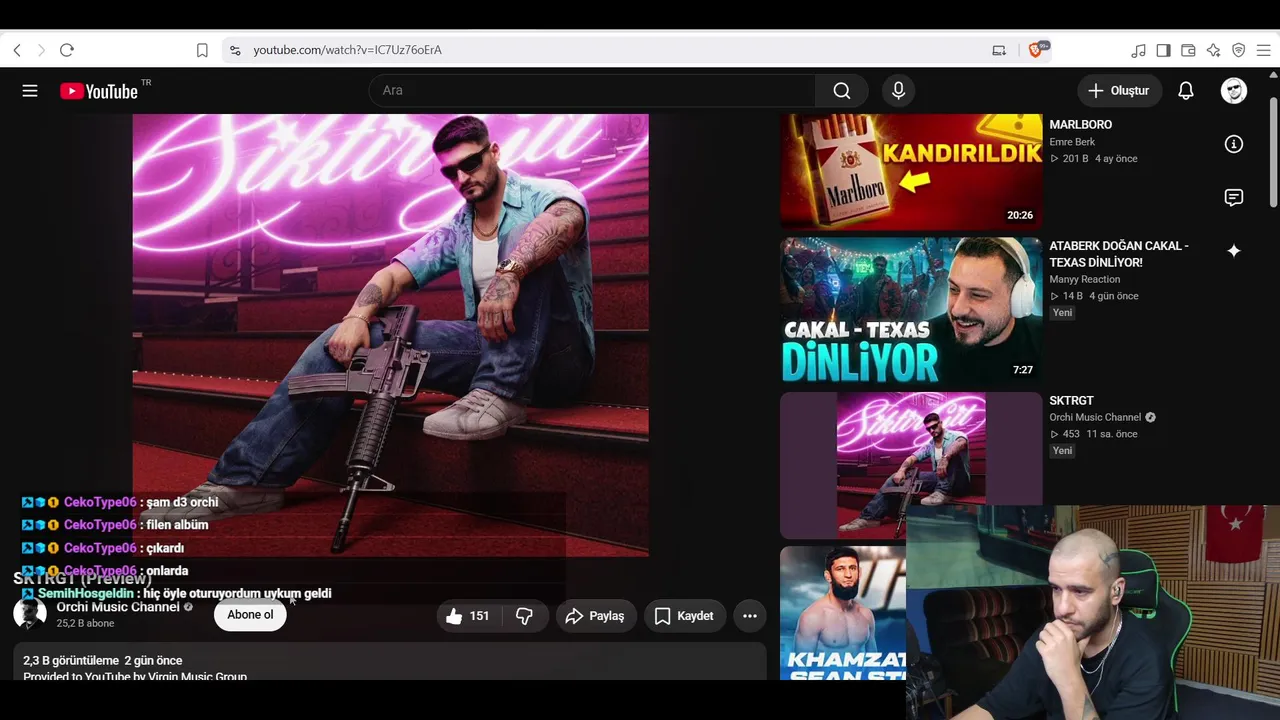Open Orchi Music Channel name below video
Viewport: 1280px width, 720px height.
click(x=118, y=607)
